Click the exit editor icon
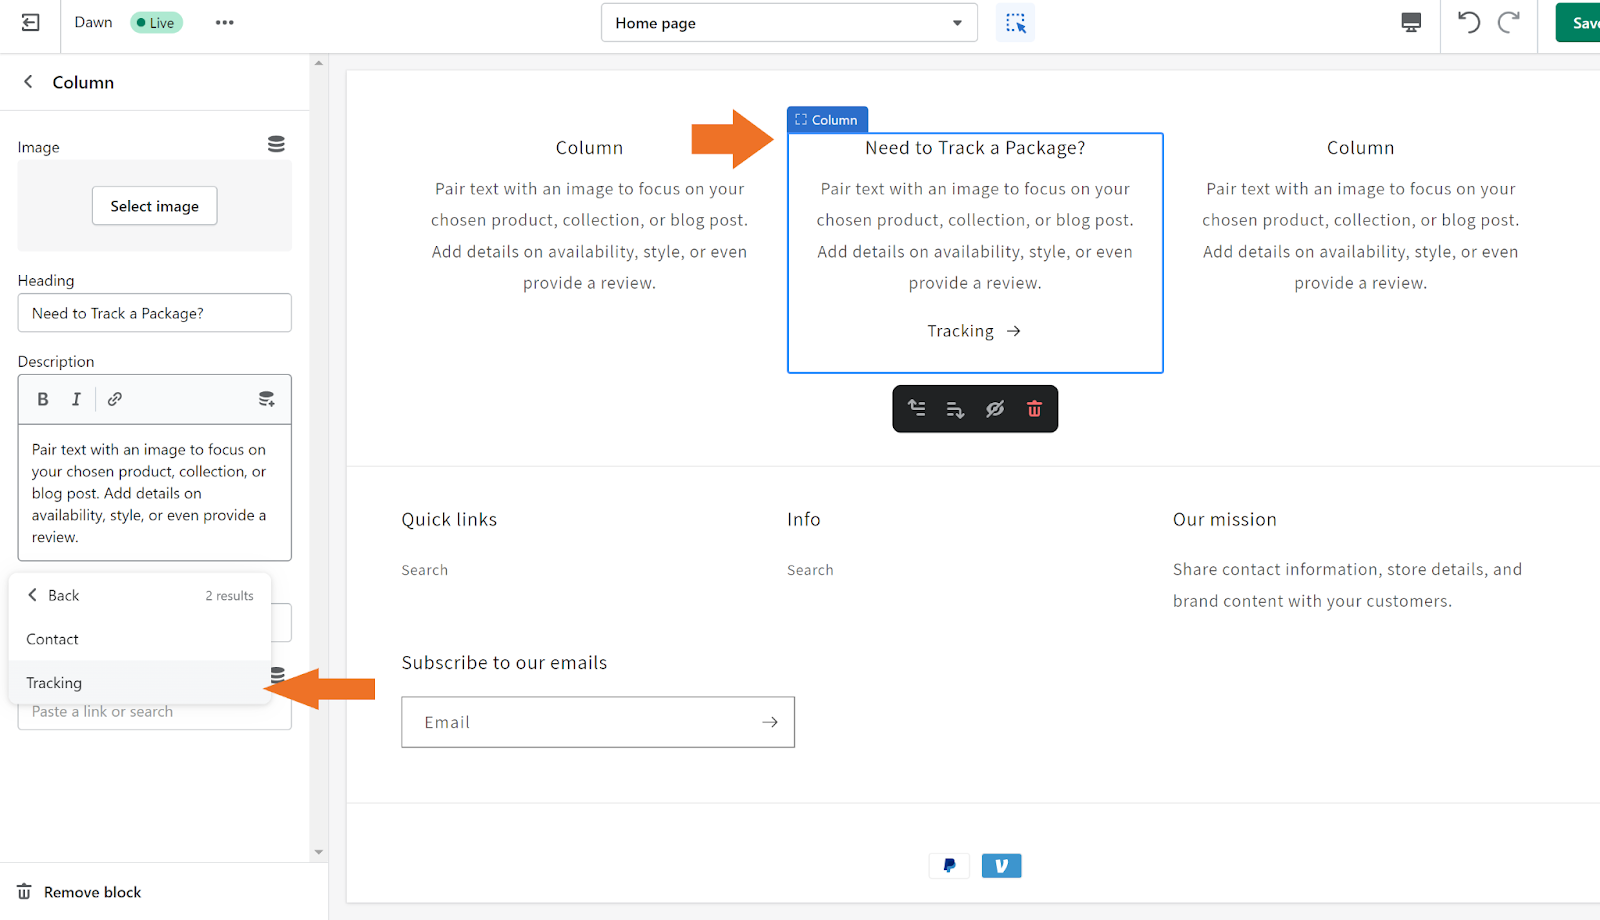Screen dimensions: 1600x920 click(31, 22)
